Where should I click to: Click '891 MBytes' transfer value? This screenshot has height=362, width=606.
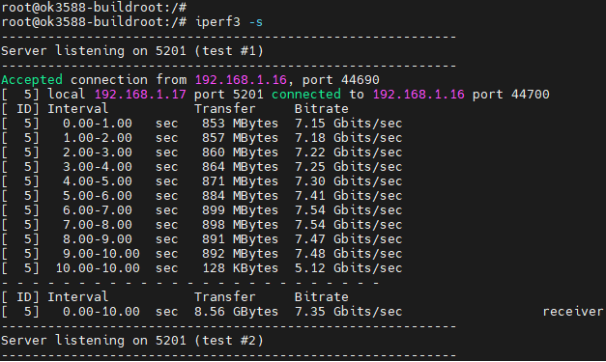pyautogui.click(x=240, y=239)
